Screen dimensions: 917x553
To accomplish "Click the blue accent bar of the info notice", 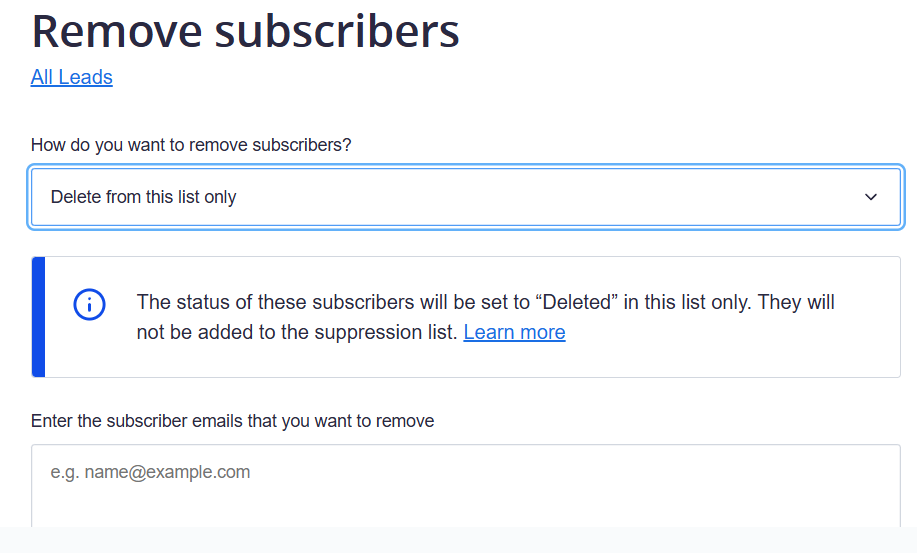I will [38, 317].
